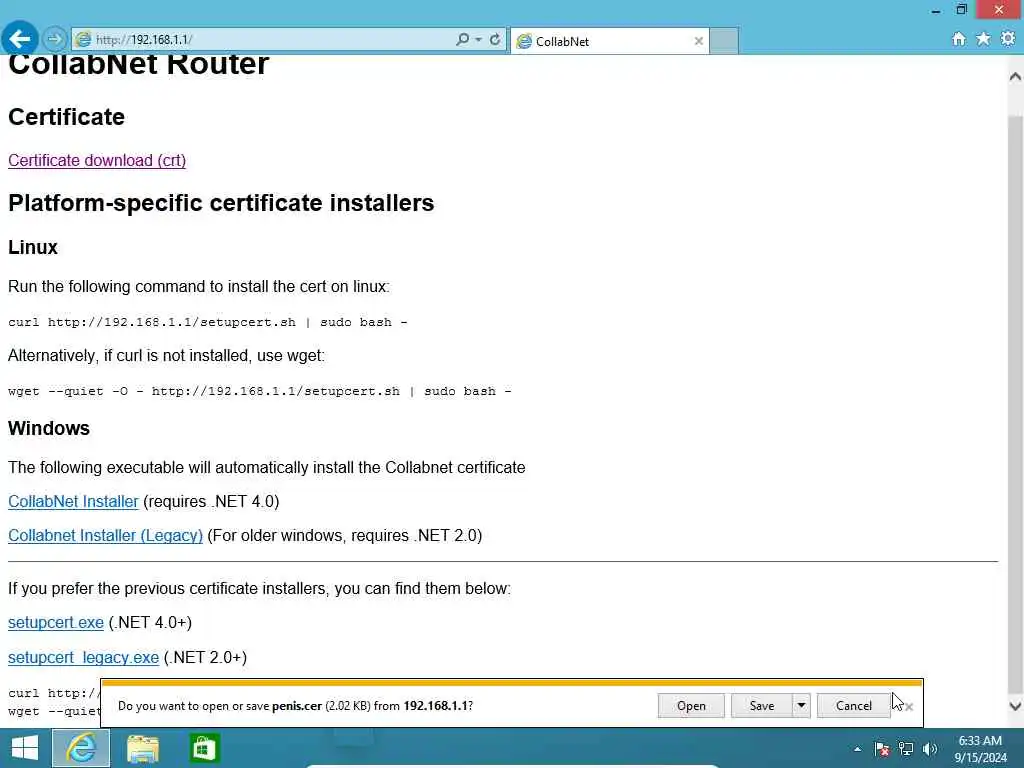Open the address bar autocomplete dropdown arrow
The width and height of the screenshot is (1024, 768).
[x=479, y=39]
